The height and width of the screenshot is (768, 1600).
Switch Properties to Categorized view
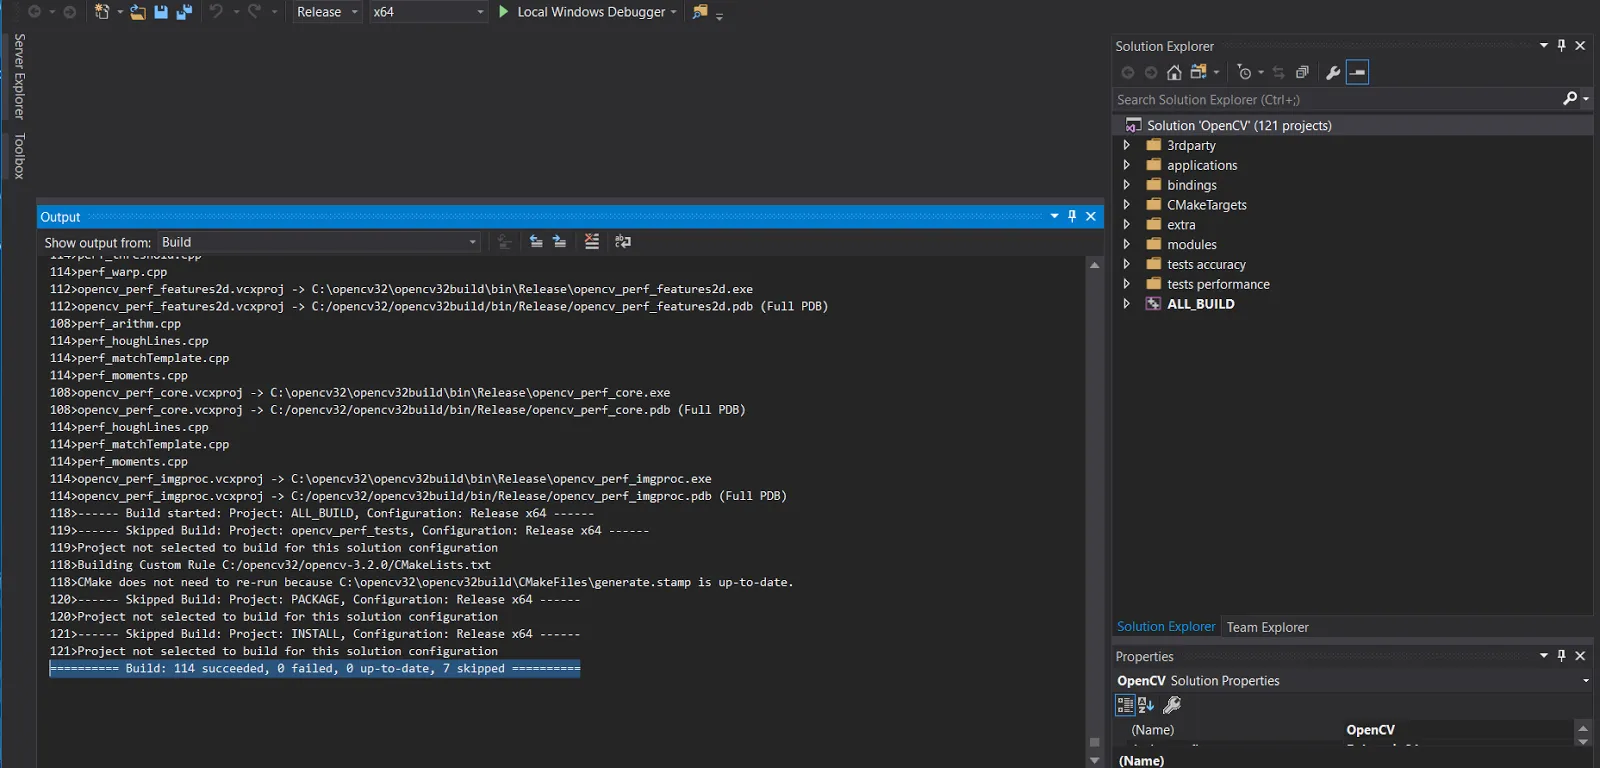tap(1125, 705)
